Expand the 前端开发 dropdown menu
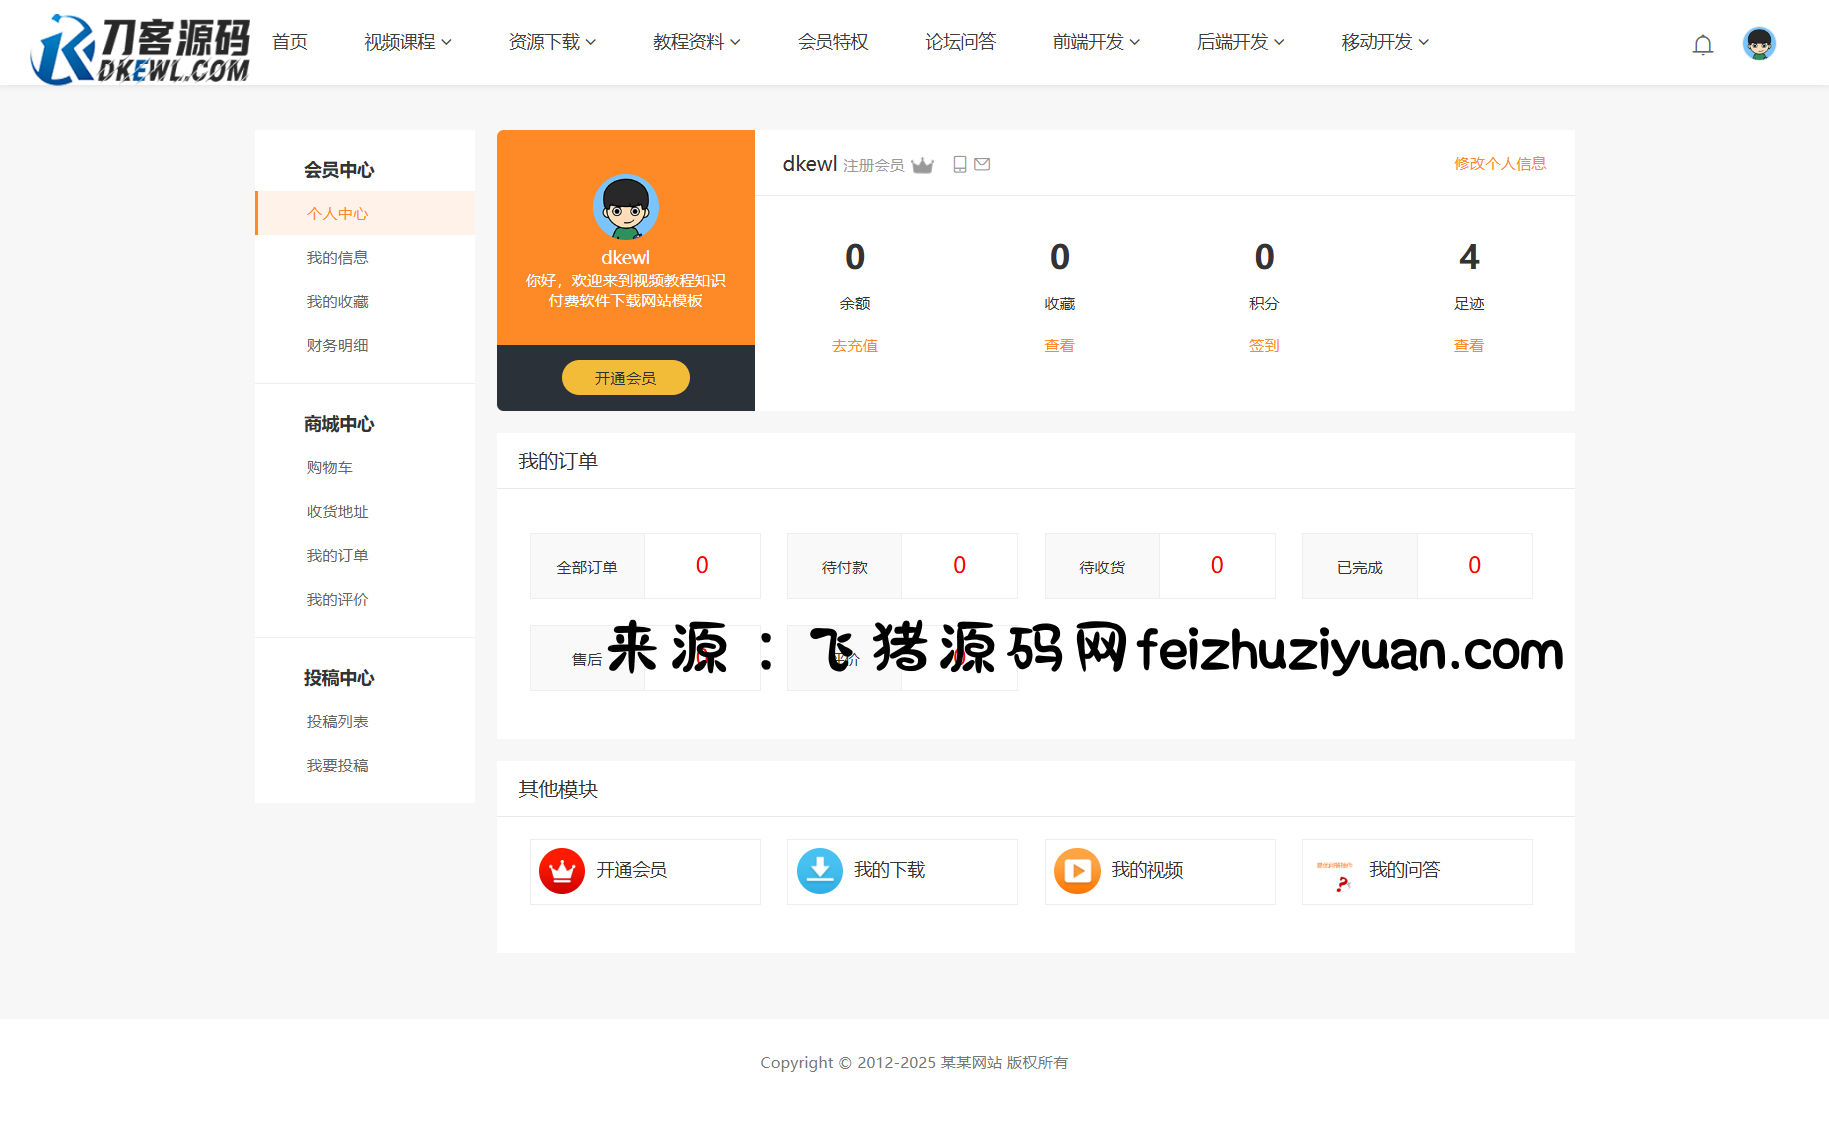This screenshot has width=1829, height=1144. click(x=1095, y=42)
